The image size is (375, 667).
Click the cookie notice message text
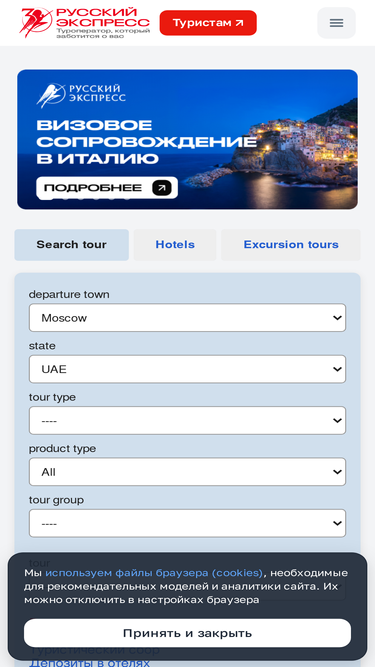click(186, 586)
